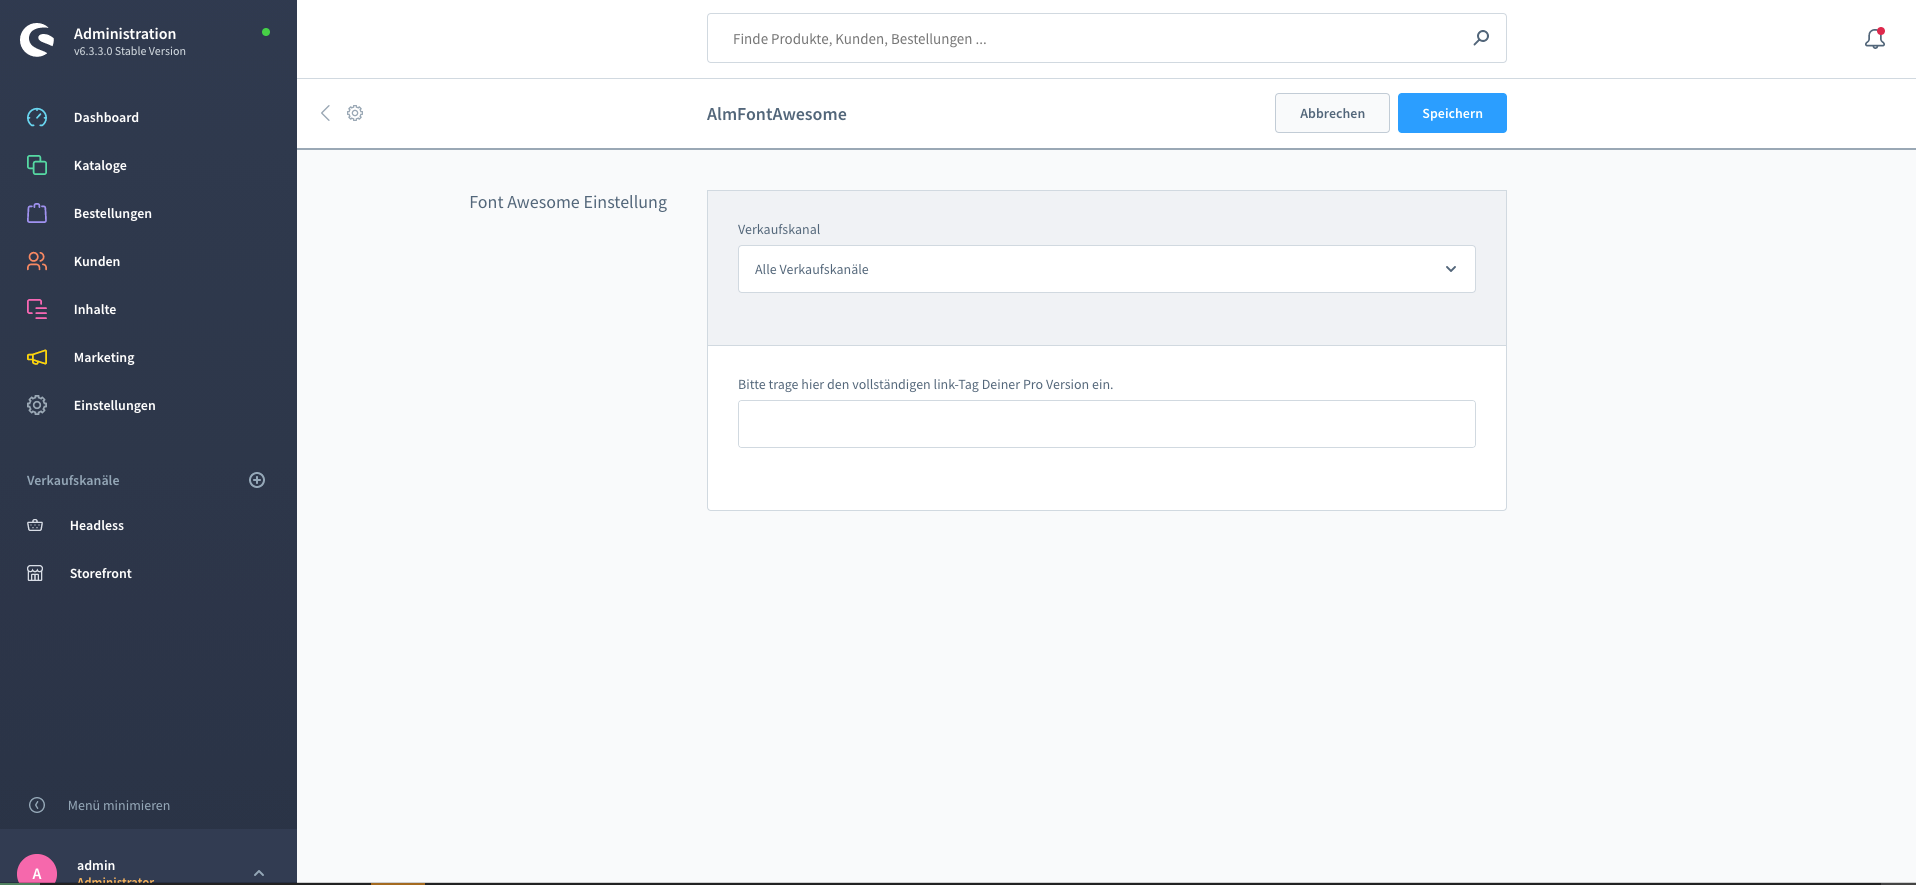Click the Shopware logo icon
The width and height of the screenshot is (1916, 885).
tap(37, 40)
